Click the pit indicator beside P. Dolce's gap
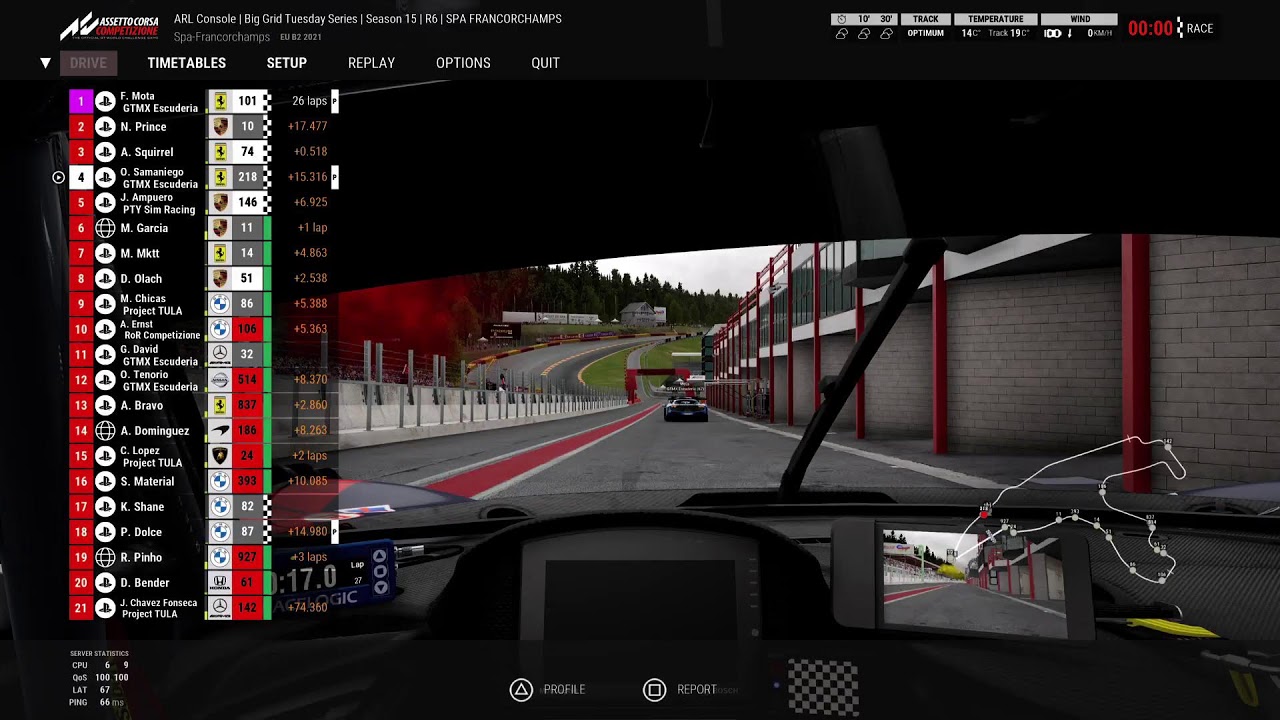Image resolution: width=1280 pixels, height=720 pixels. tap(334, 532)
